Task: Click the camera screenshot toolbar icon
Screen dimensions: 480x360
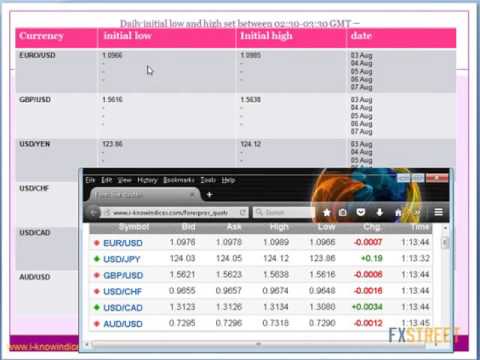Action: point(343,212)
